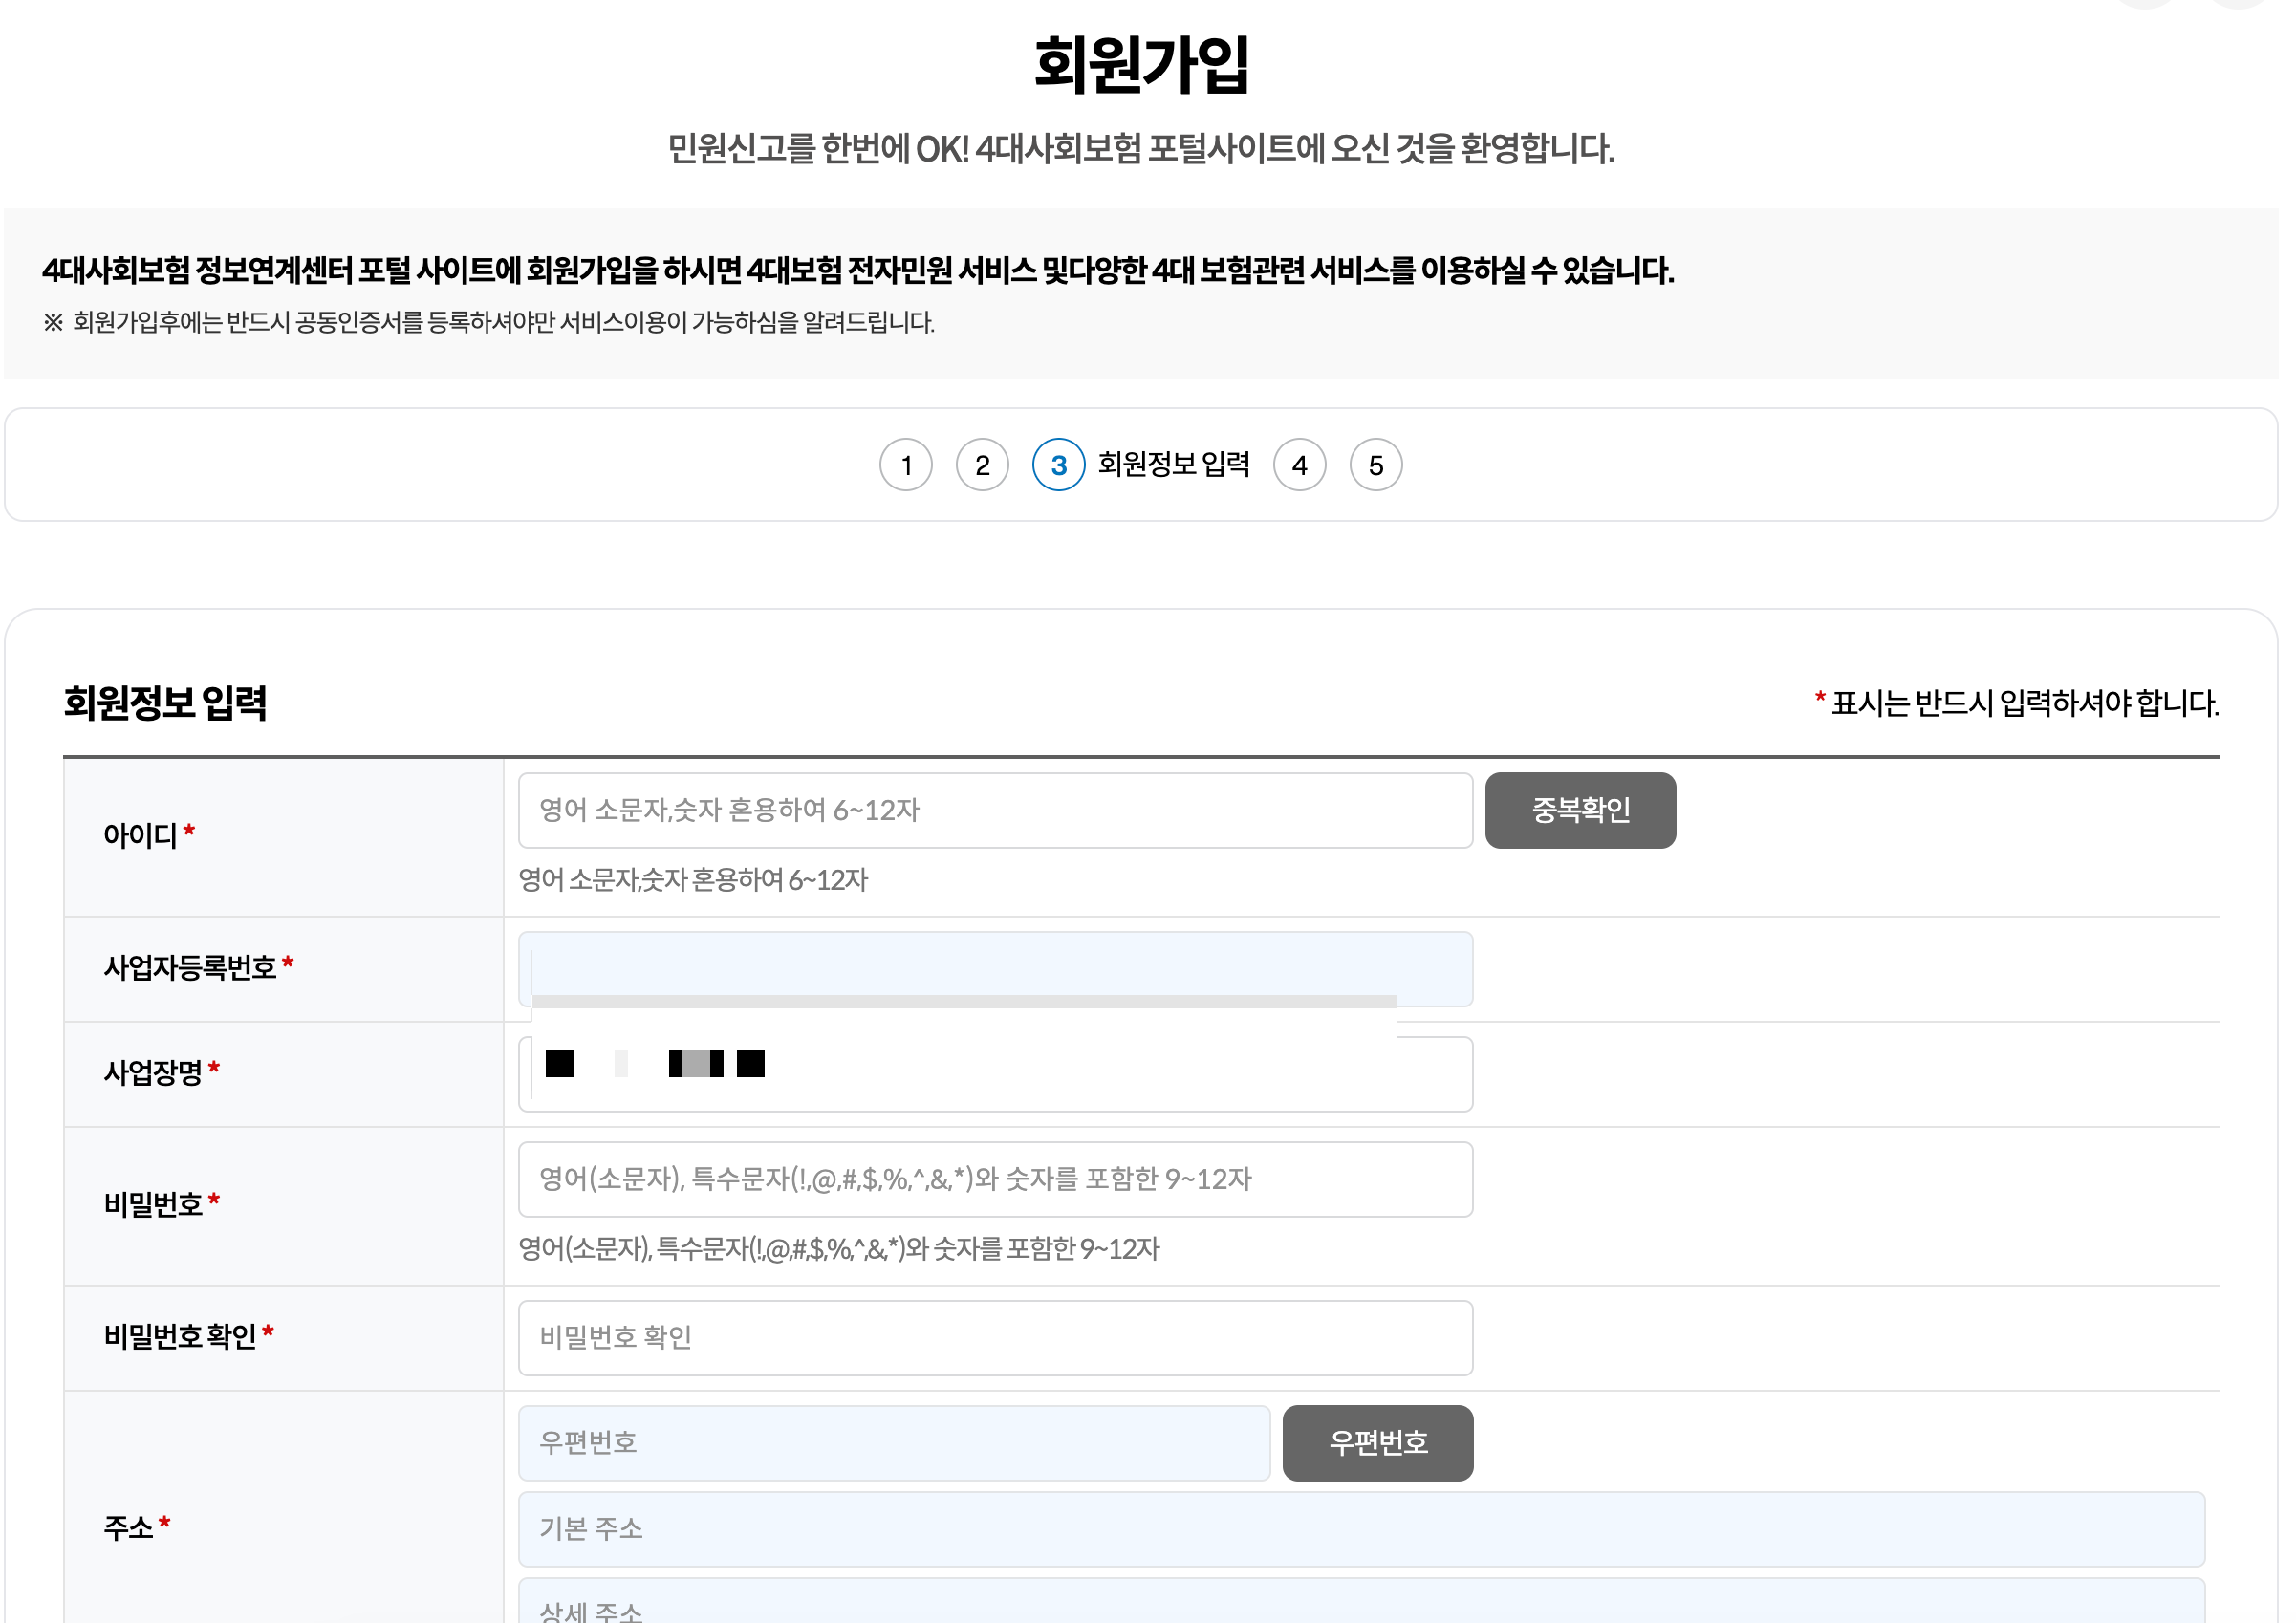Click the 아이디 field label
The width and height of the screenshot is (2296, 1623).
[x=140, y=835]
